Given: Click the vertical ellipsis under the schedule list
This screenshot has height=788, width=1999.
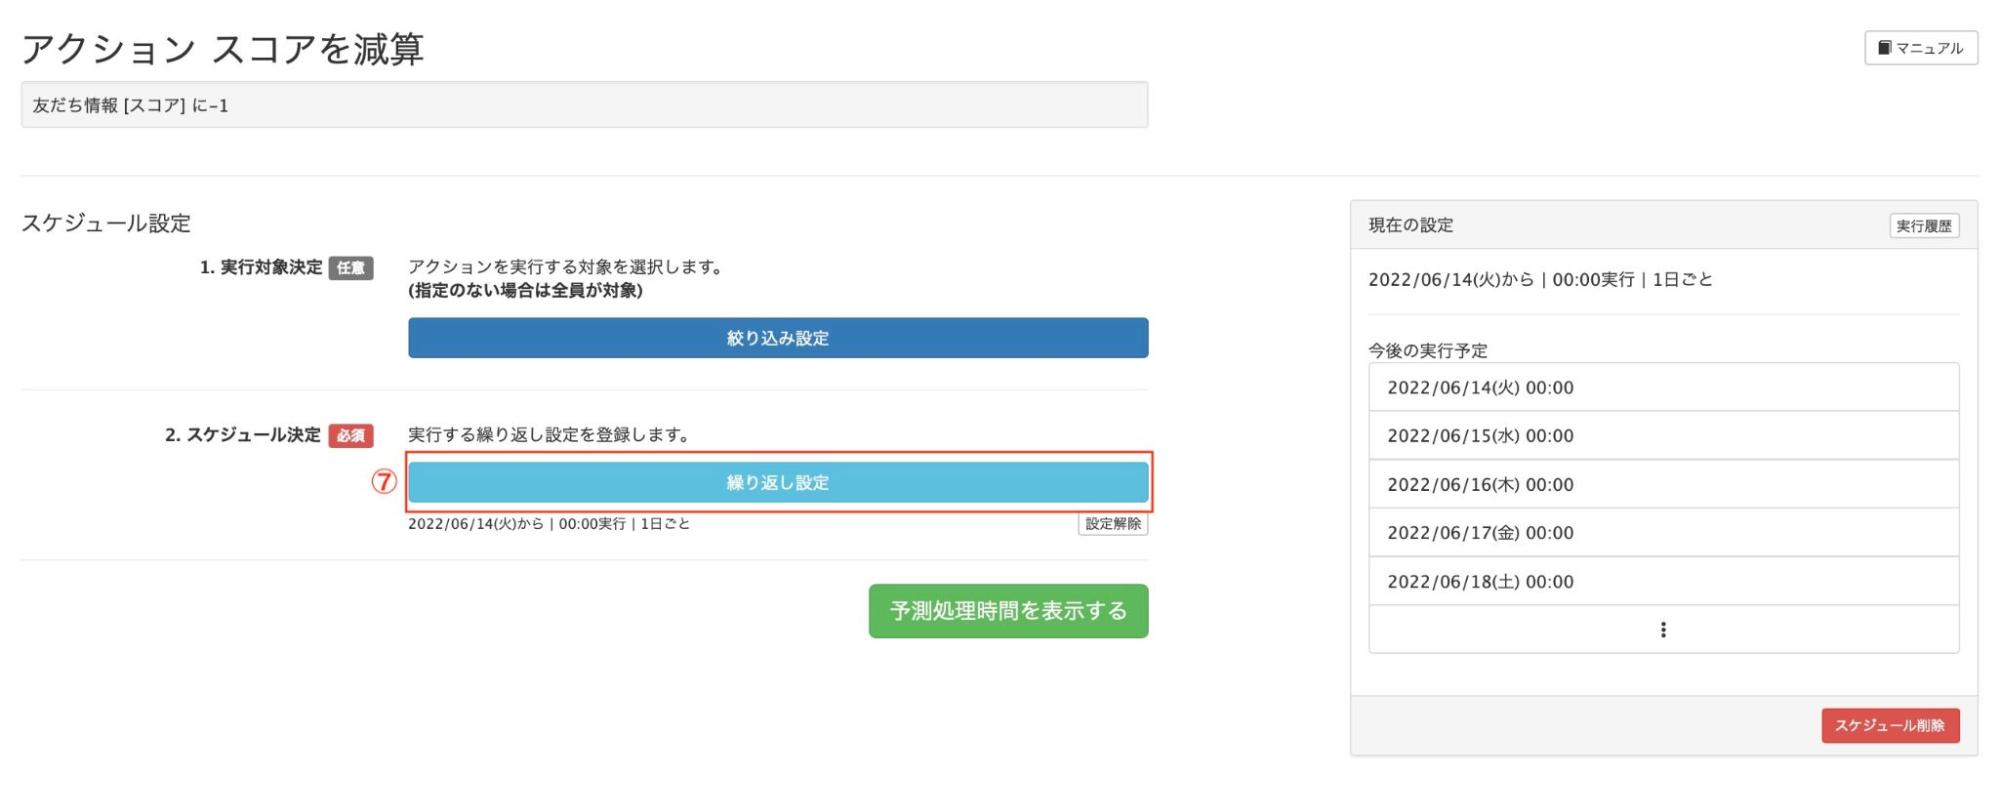Looking at the screenshot, I should tap(1662, 630).
